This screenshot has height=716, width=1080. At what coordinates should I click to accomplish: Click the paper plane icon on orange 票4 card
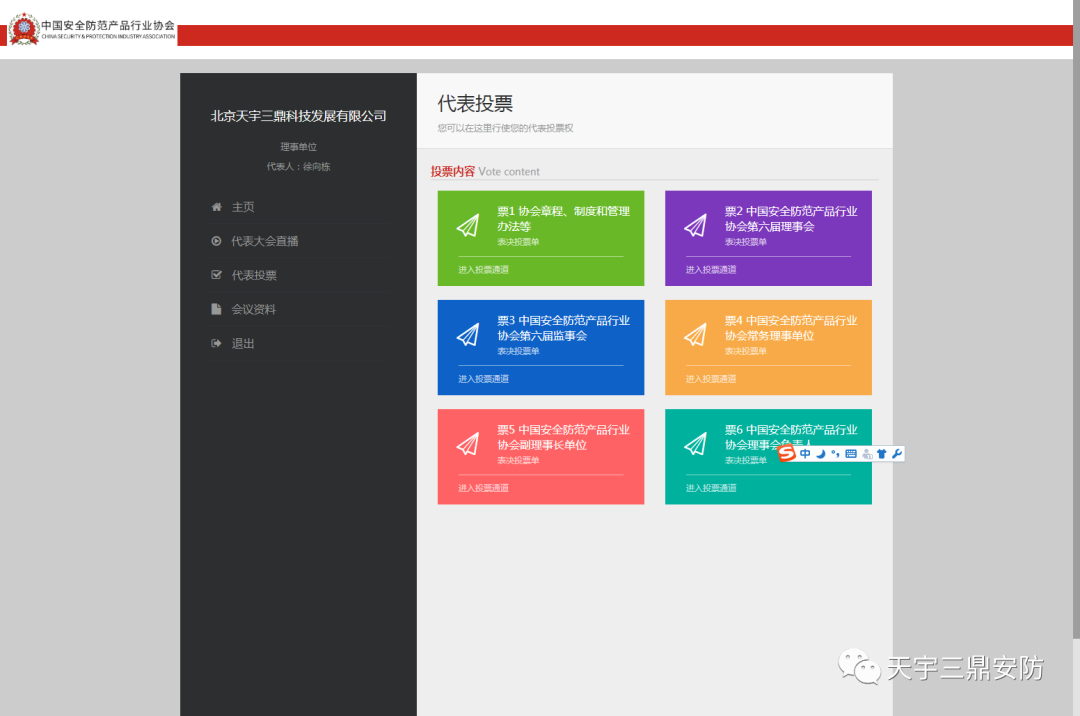point(695,335)
